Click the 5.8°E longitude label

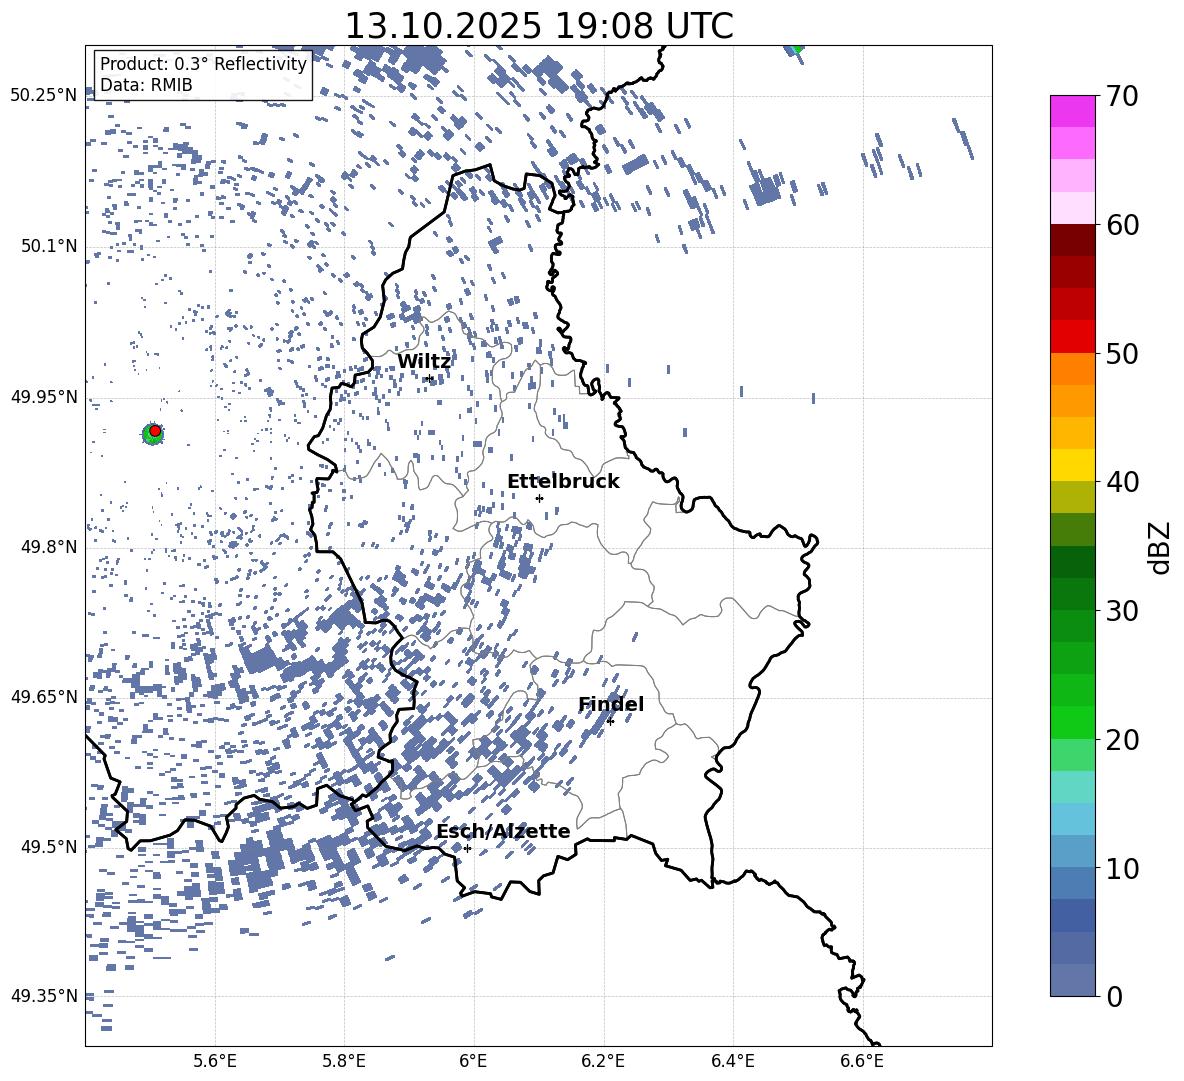point(344,1061)
